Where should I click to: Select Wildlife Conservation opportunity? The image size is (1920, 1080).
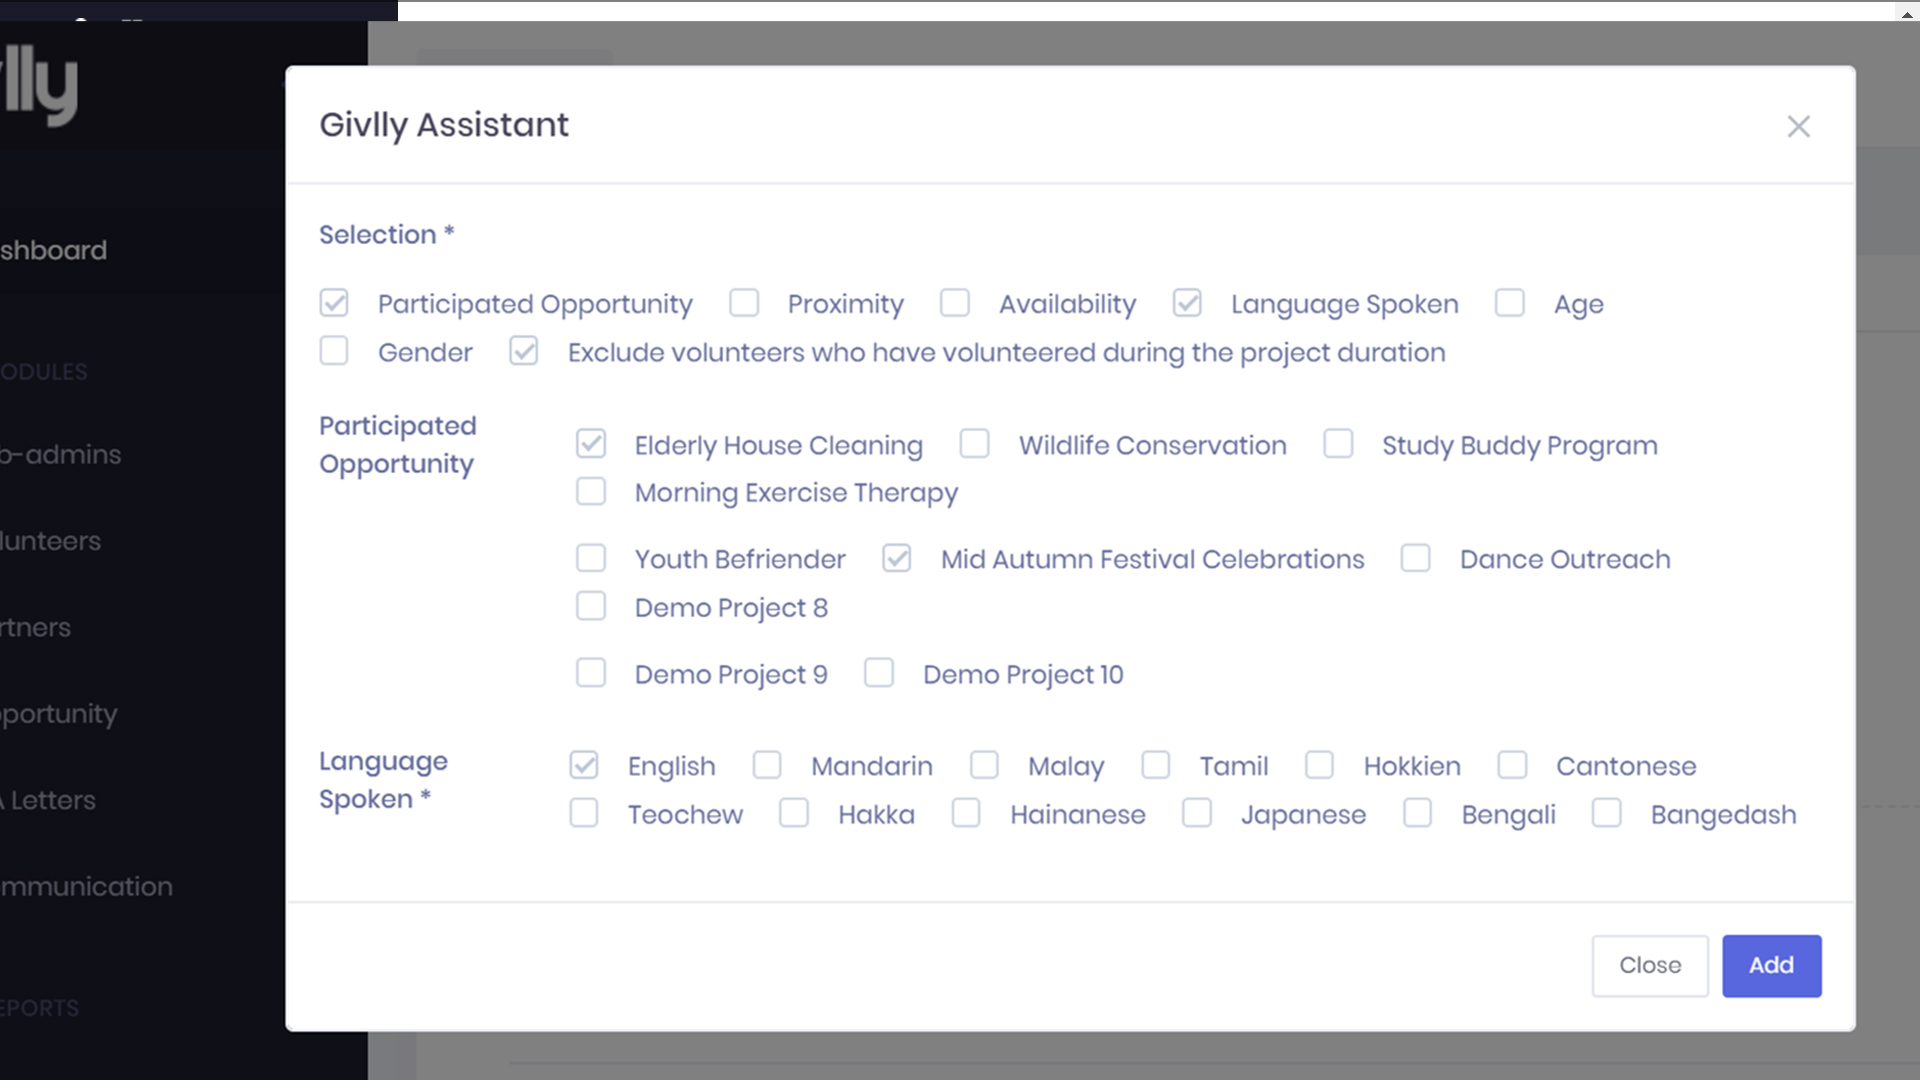click(x=974, y=444)
